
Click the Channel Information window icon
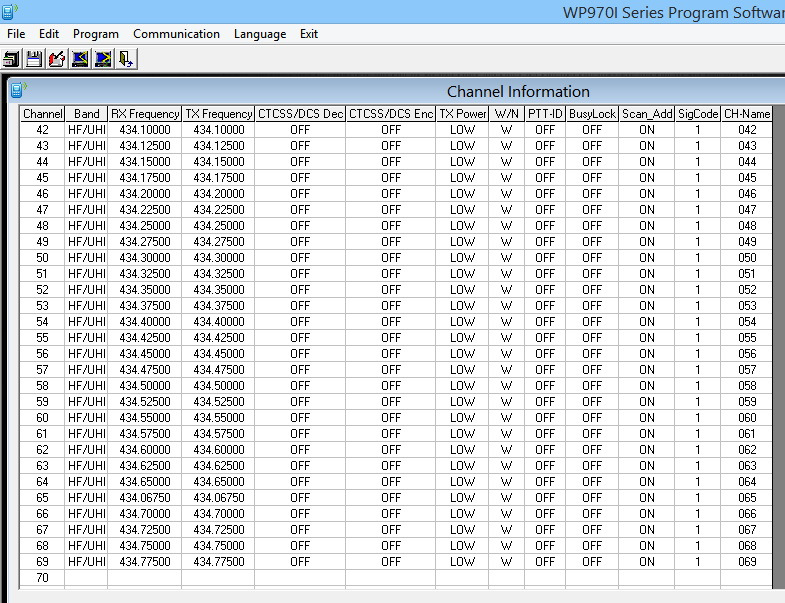pos(17,90)
